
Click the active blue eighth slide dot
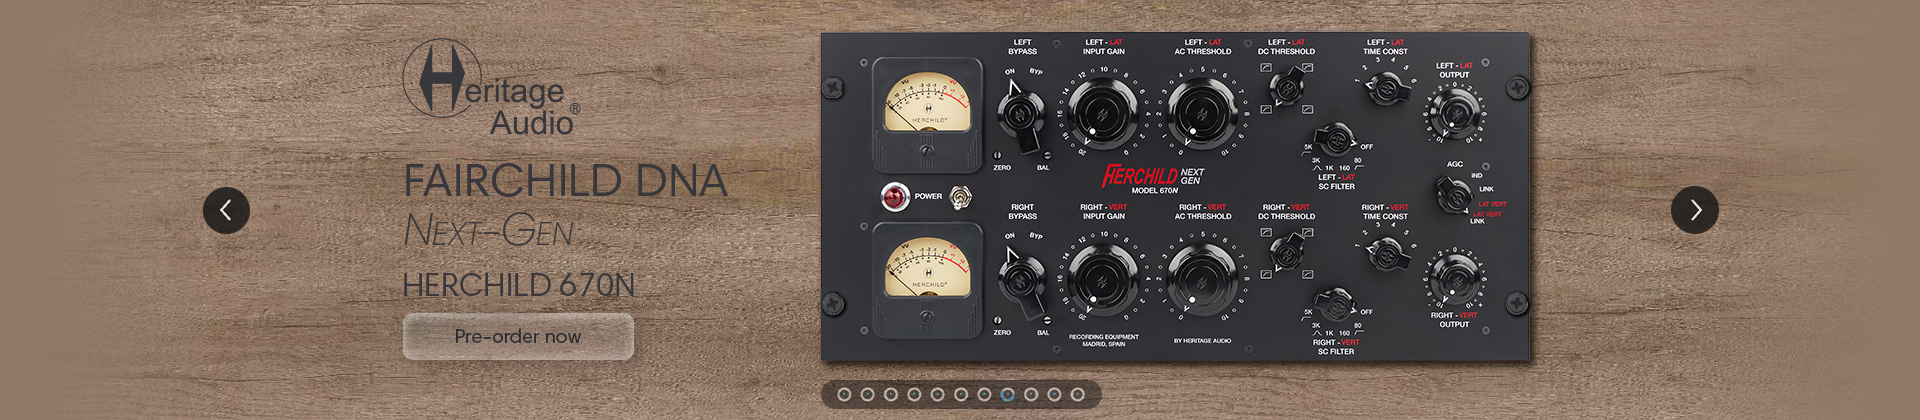click(1007, 395)
